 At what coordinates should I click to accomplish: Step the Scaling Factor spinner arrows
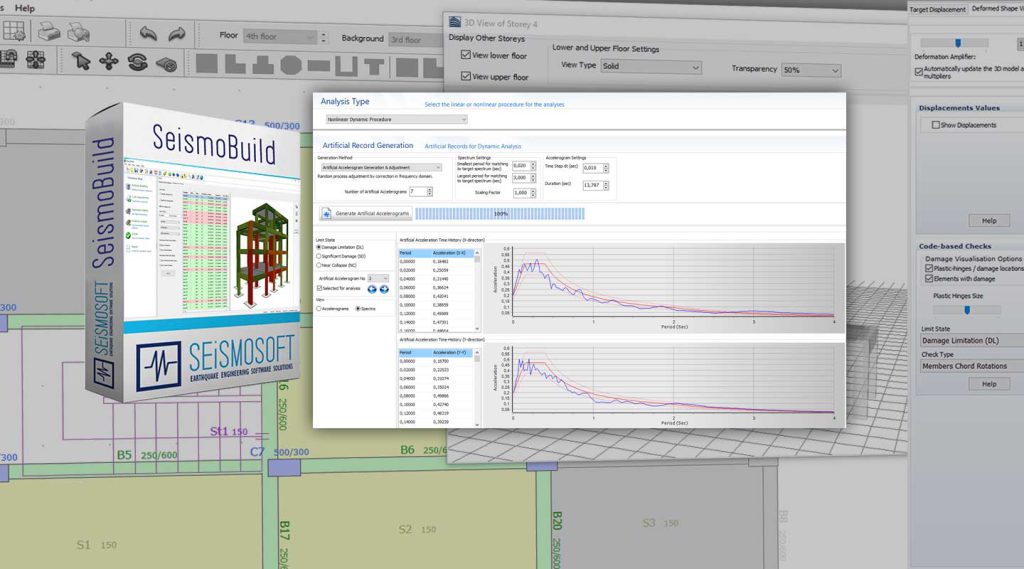pyautogui.click(x=533, y=193)
